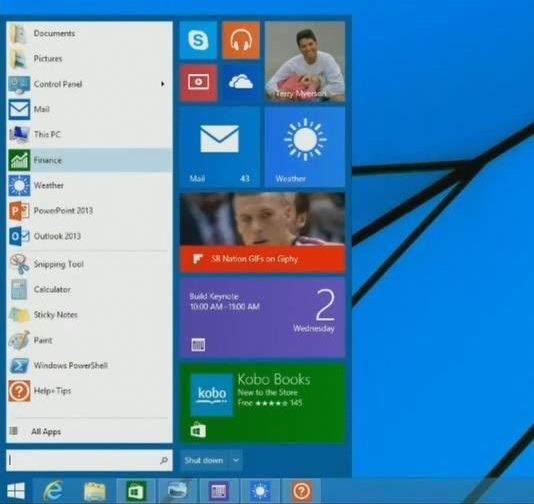Click the PowerPoint 2013 icon
This screenshot has width=534, height=504.
click(19, 210)
